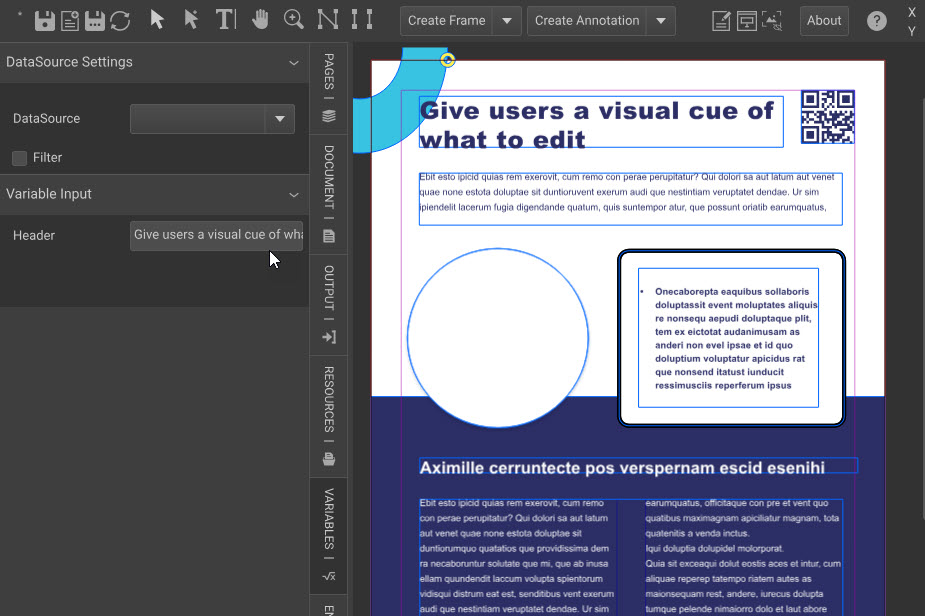The image size is (925, 616).
Task: Select the Text tool
Action: (226, 20)
